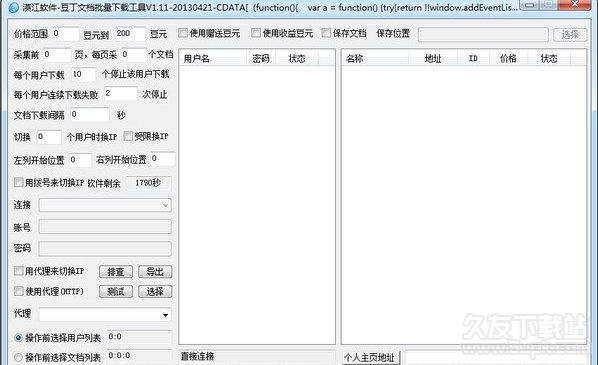Expand the 代理 combo box
This screenshot has height=365, width=598.
[x=105, y=315]
